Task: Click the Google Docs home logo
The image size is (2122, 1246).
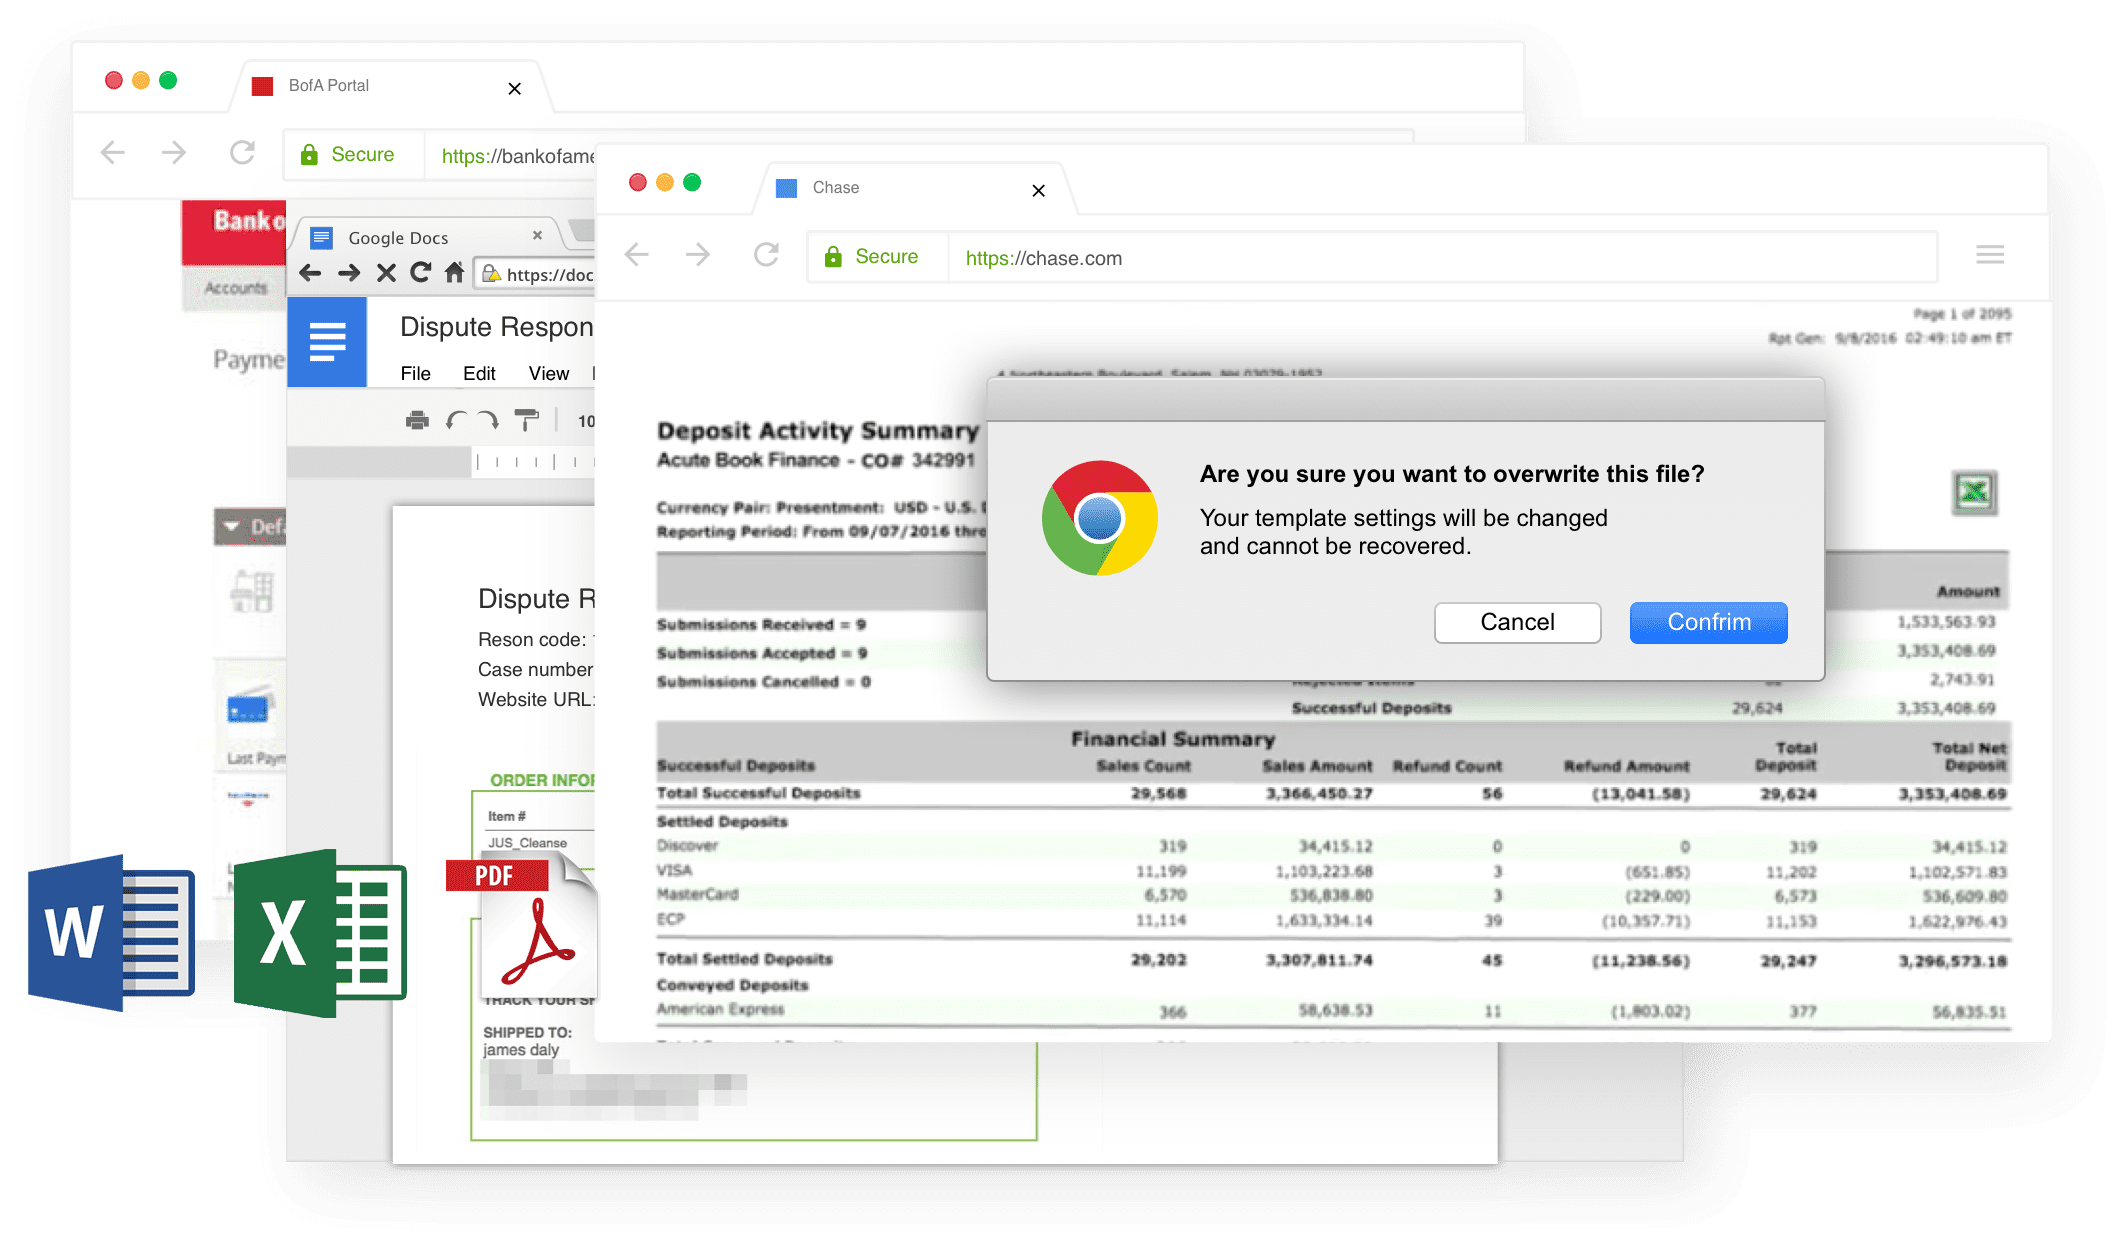Action: [327, 342]
